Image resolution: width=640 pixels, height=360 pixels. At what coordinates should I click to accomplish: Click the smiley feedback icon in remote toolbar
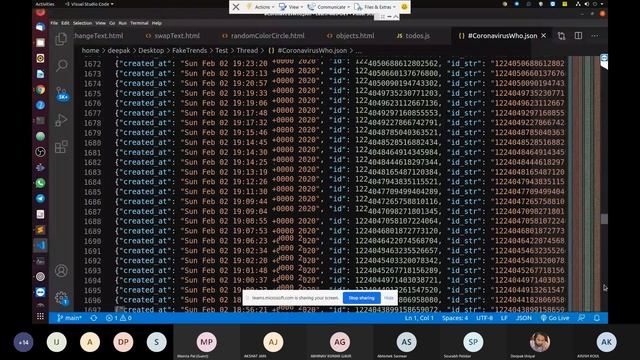point(404,7)
